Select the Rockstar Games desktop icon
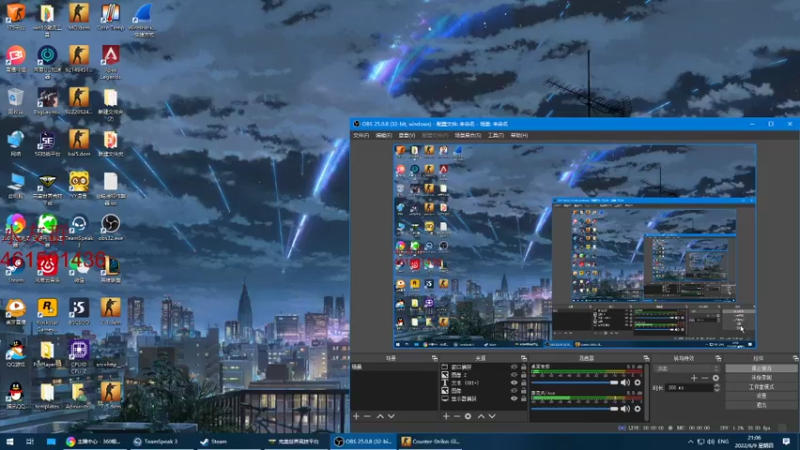 47,315
